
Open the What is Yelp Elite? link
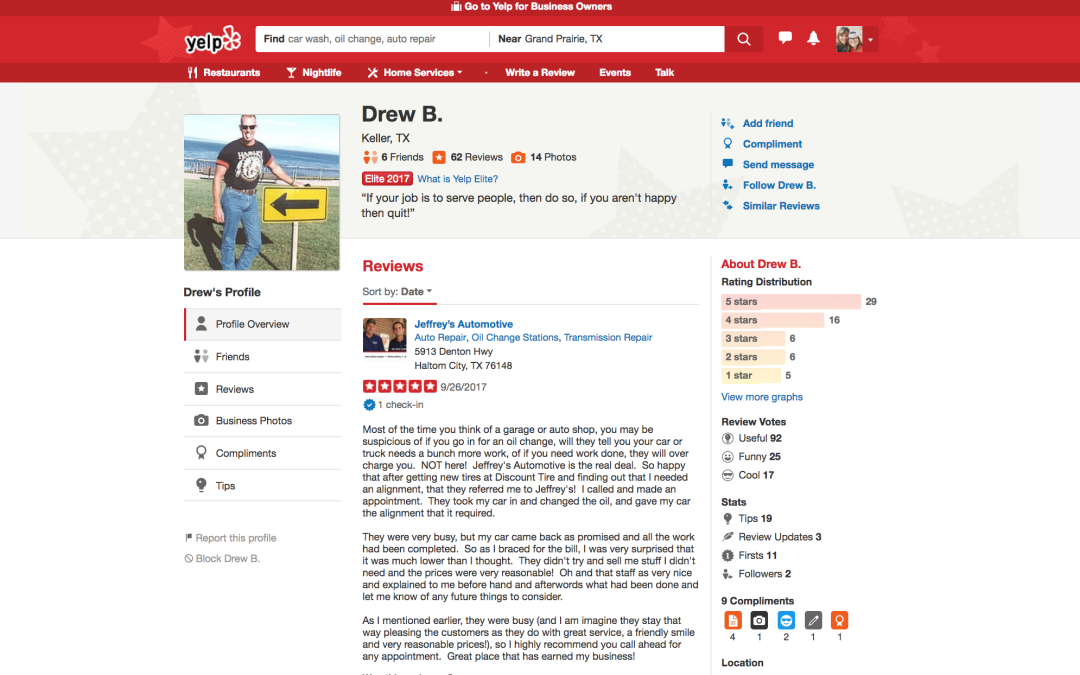(x=457, y=179)
